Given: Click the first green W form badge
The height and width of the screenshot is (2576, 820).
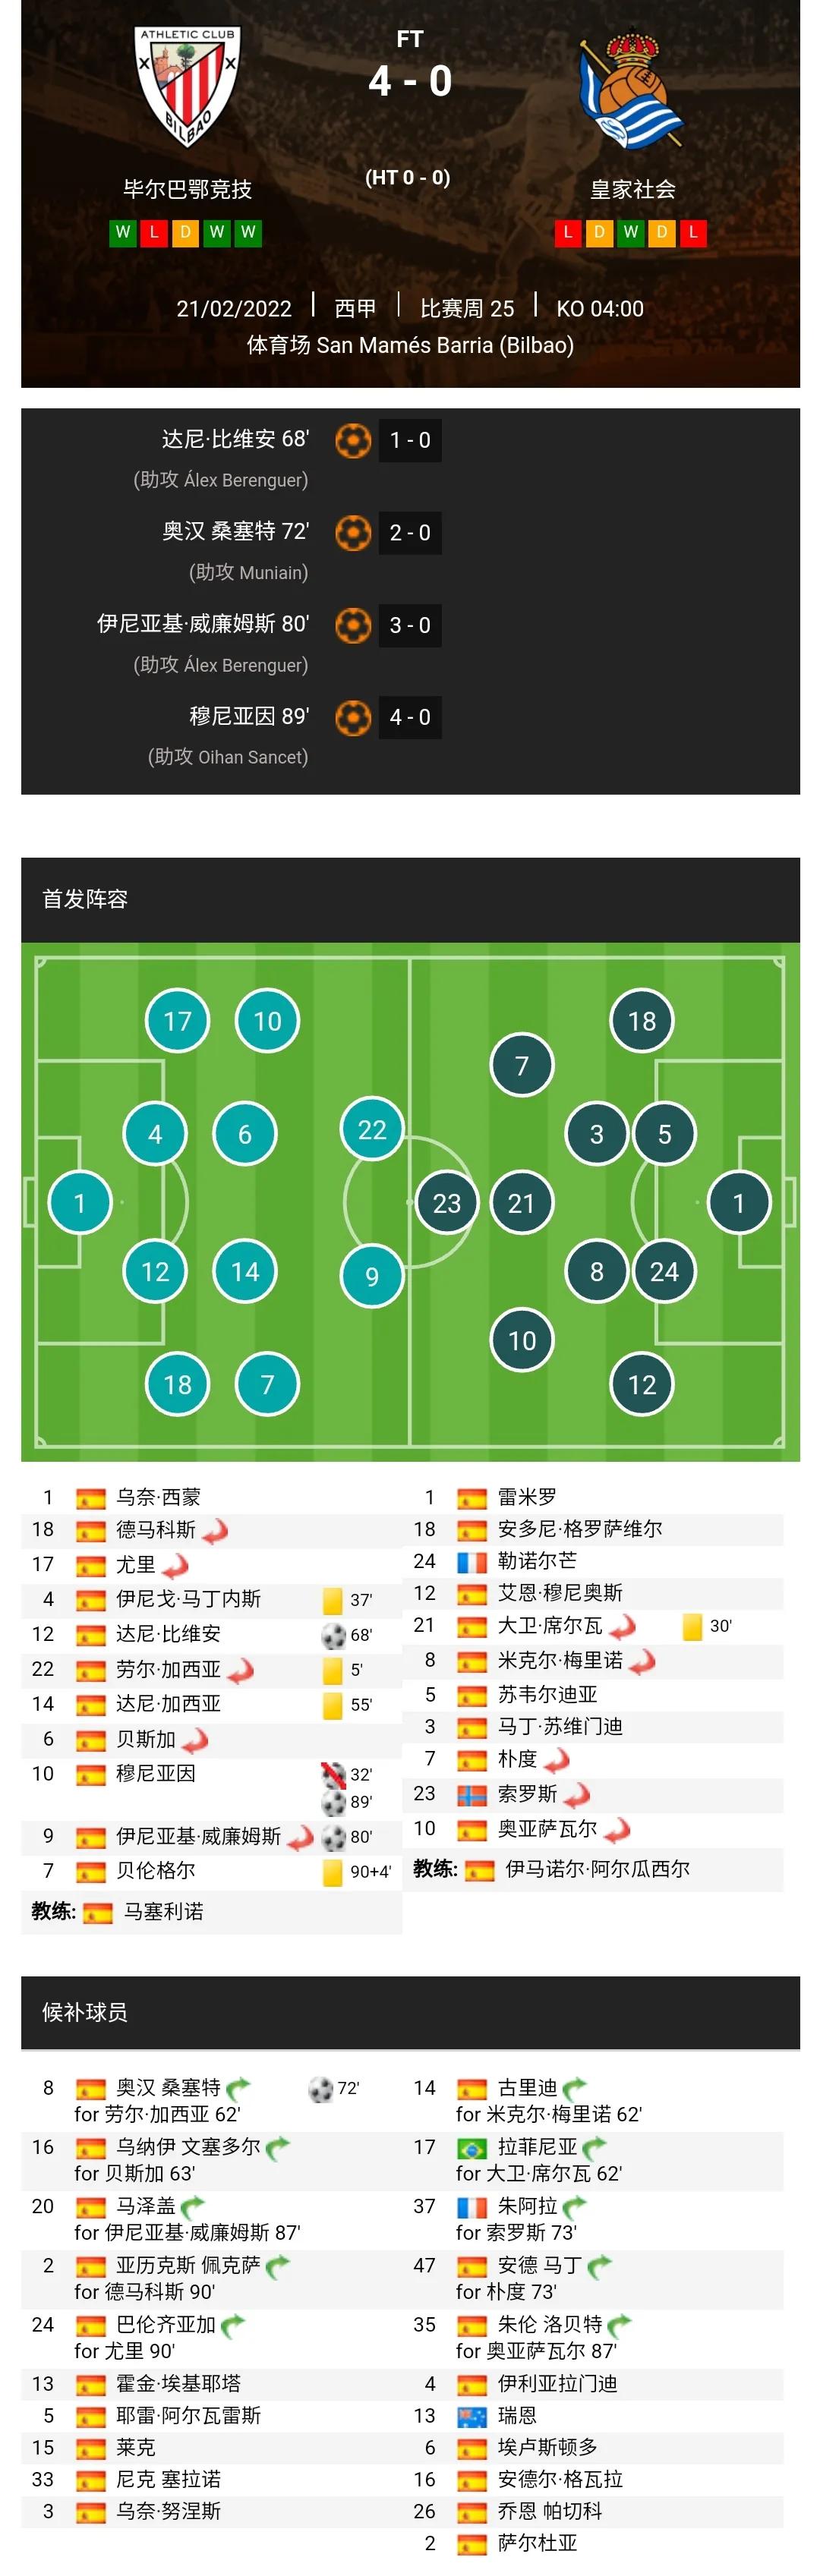Looking at the screenshot, I should [x=123, y=233].
